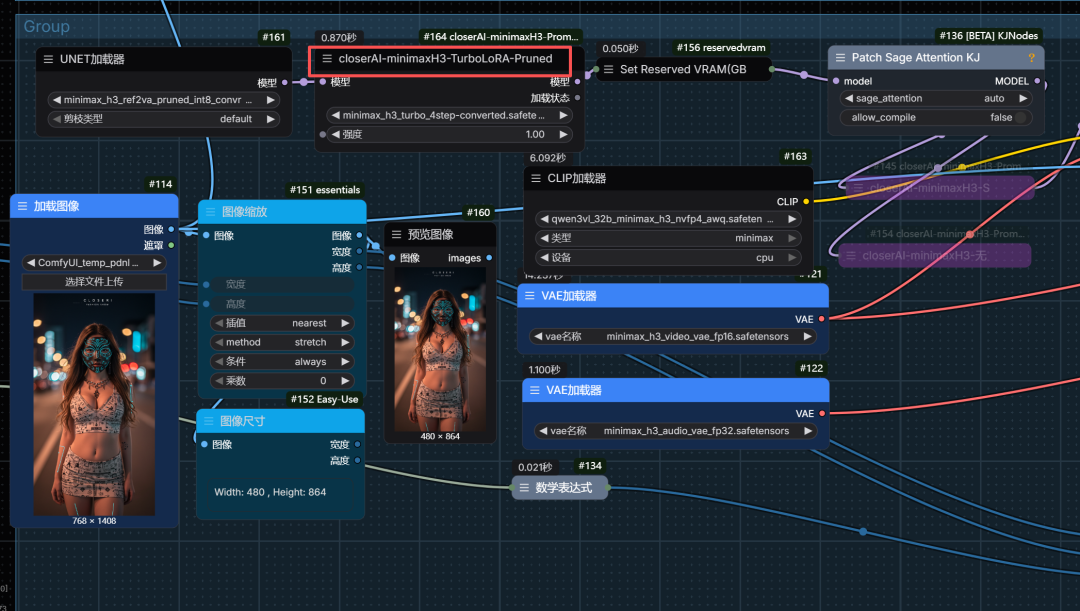Open the 预览图像 node menu icon
Image resolution: width=1080 pixels, height=611 pixels.
coord(397,234)
